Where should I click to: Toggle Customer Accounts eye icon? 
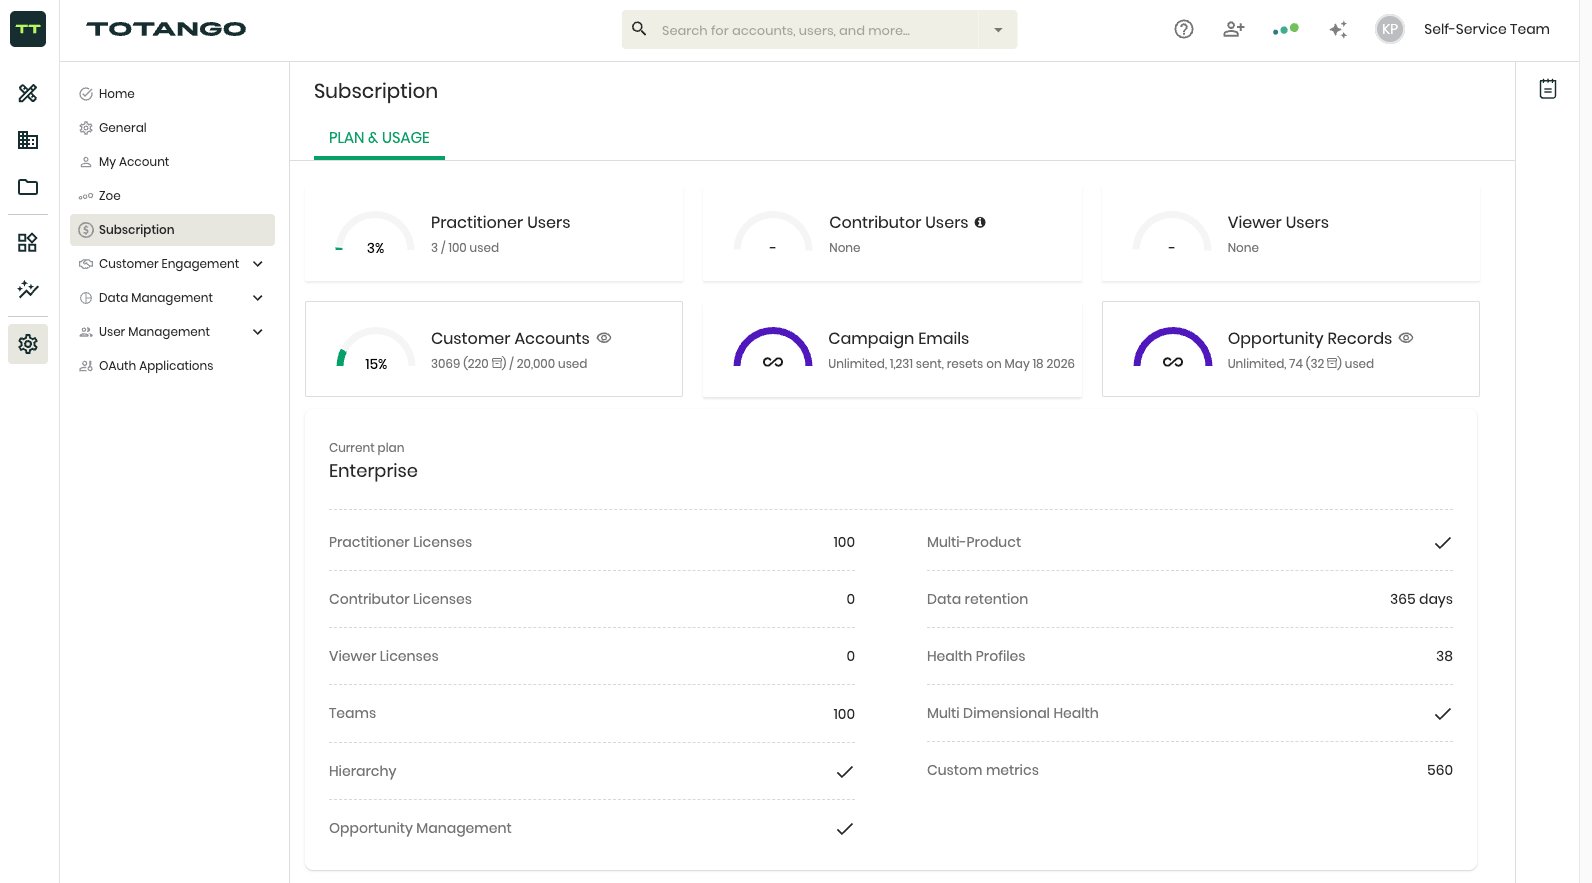coord(604,338)
